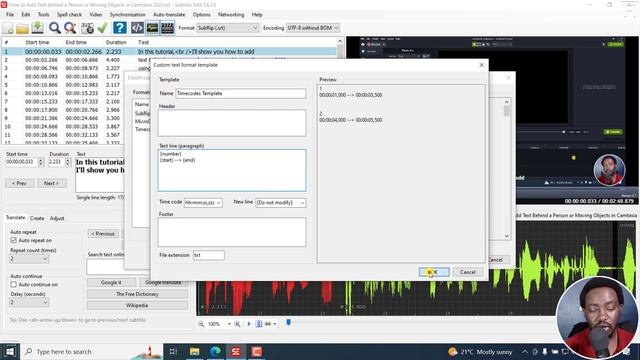Click the waveform play button icon

point(249,324)
